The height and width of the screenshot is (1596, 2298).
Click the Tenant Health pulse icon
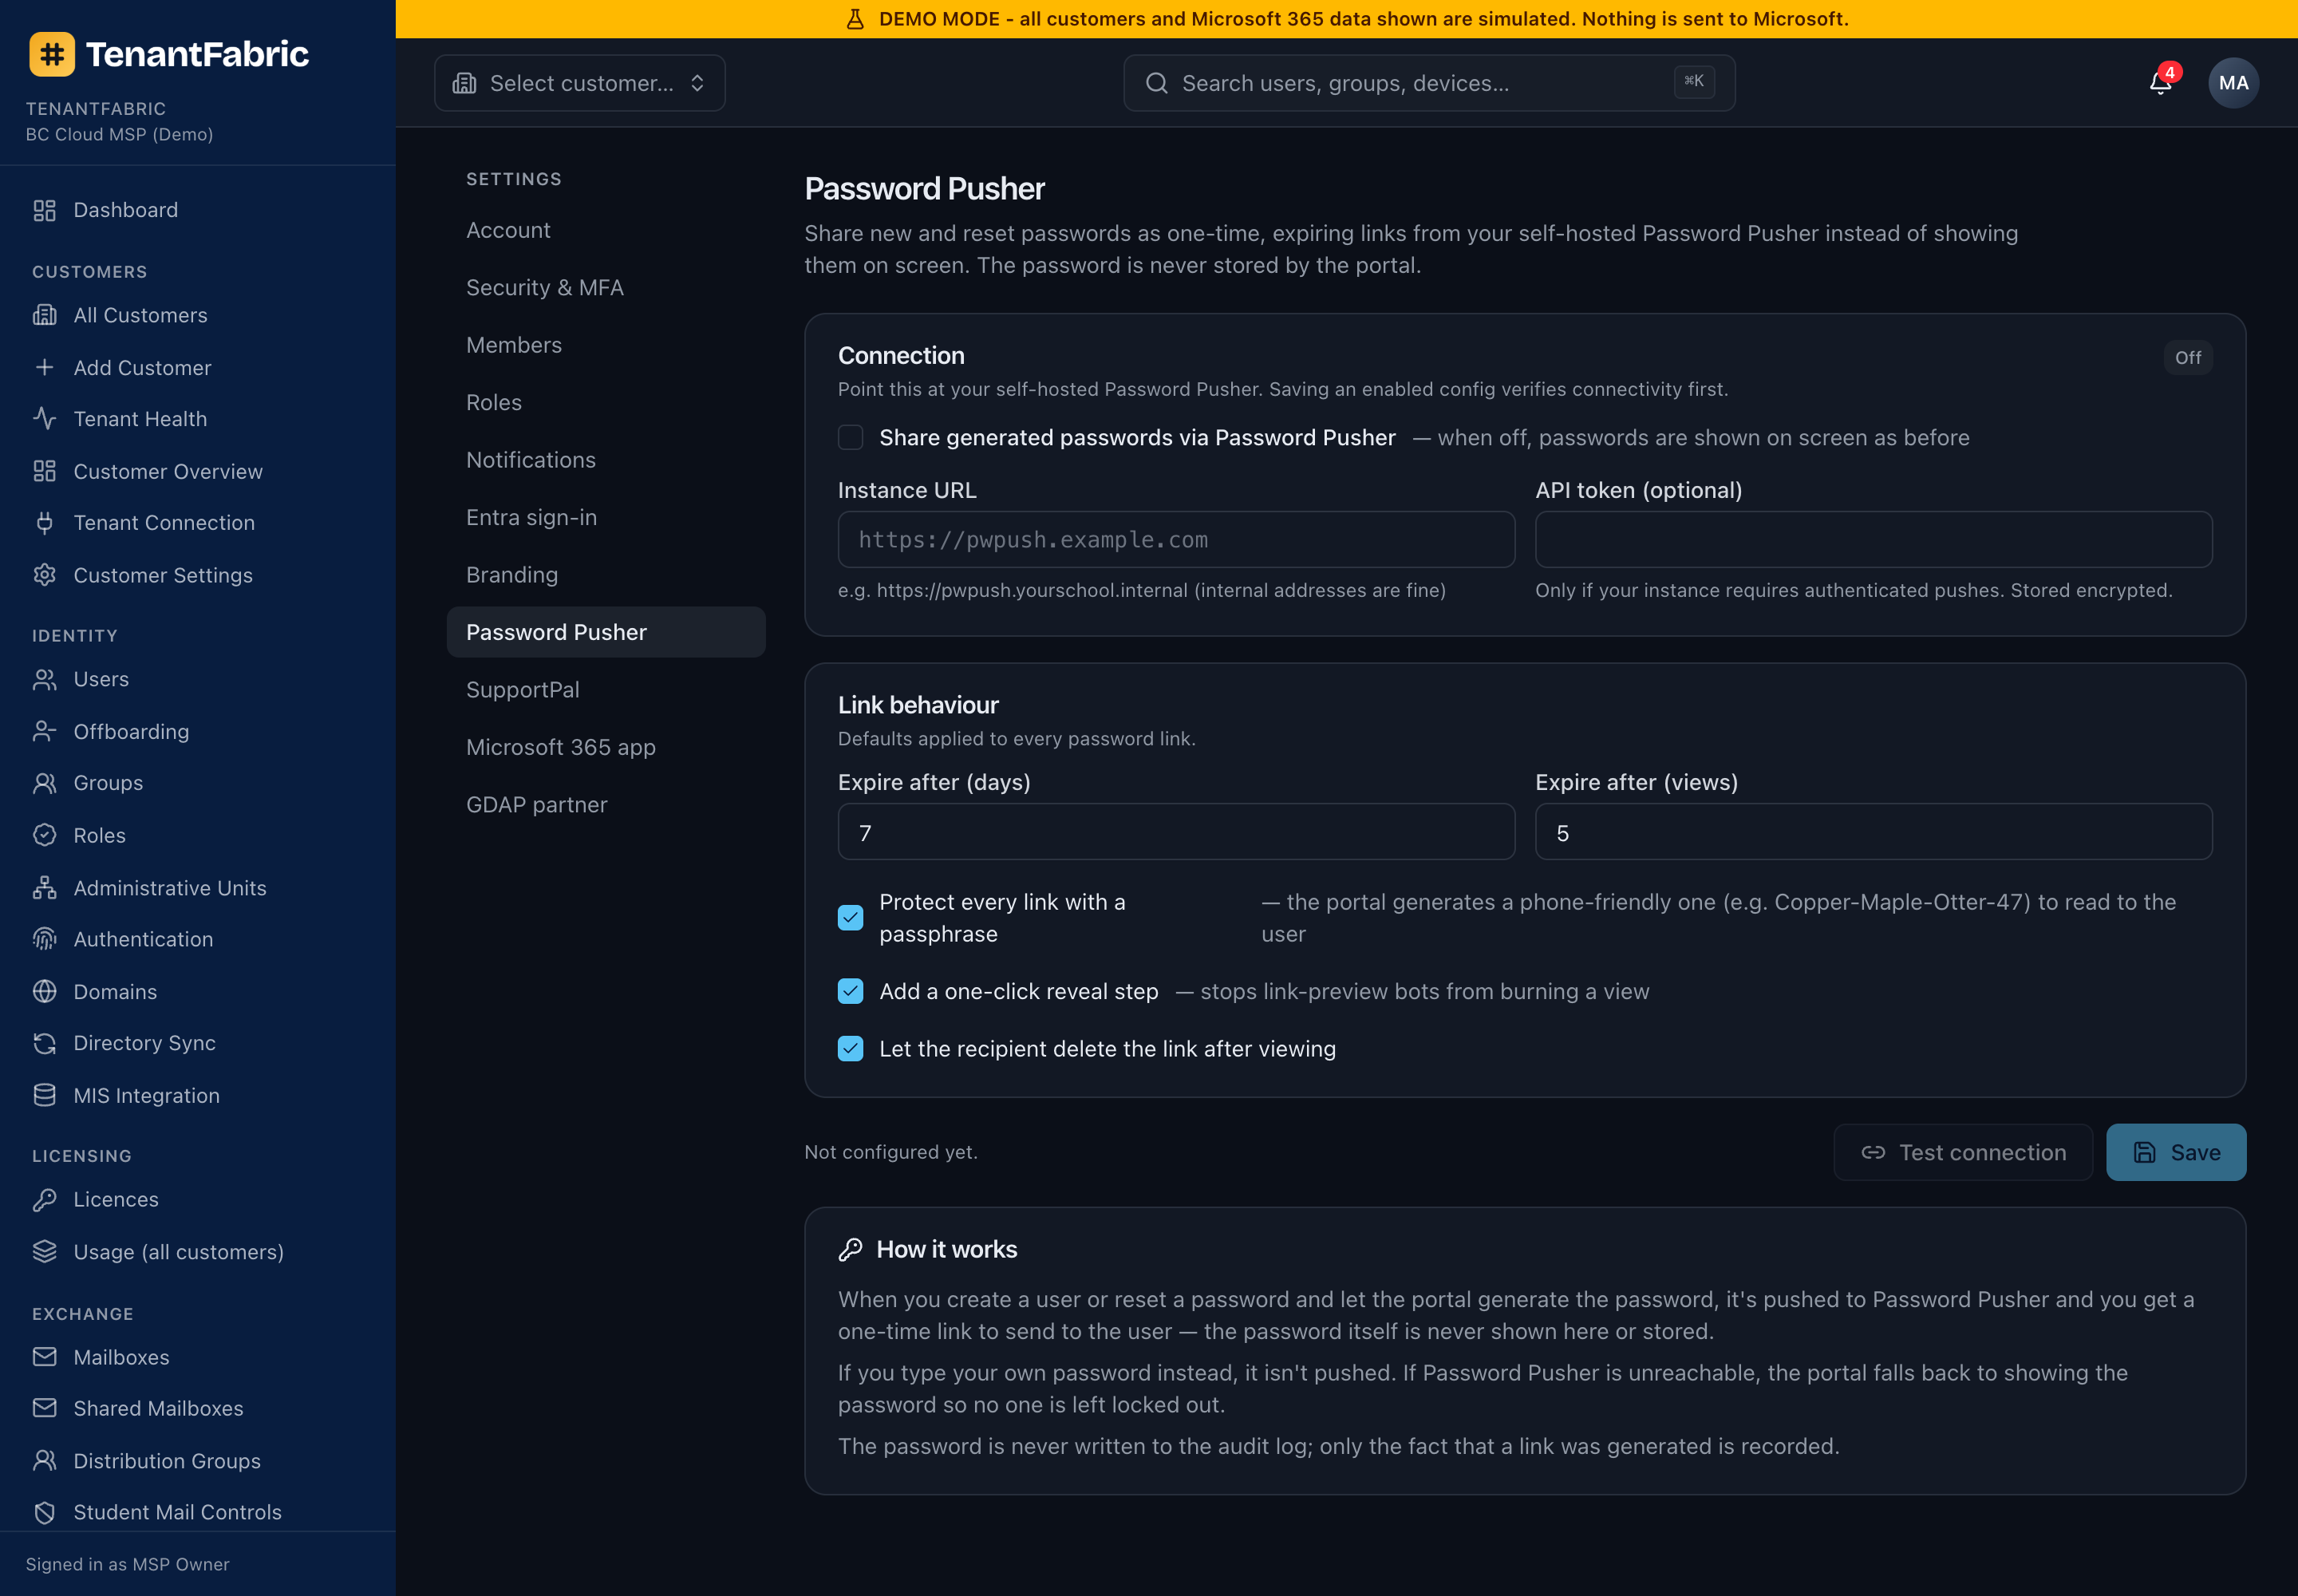coord(44,418)
